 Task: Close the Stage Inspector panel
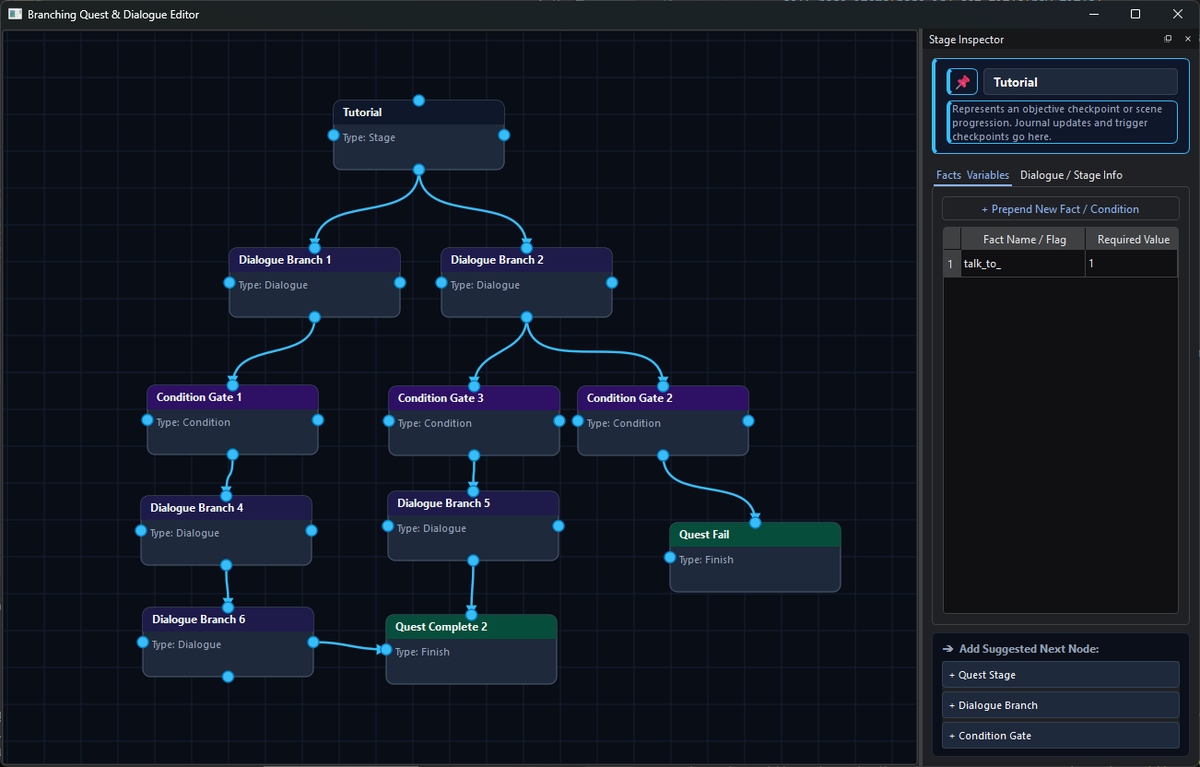pyautogui.click(x=1187, y=39)
